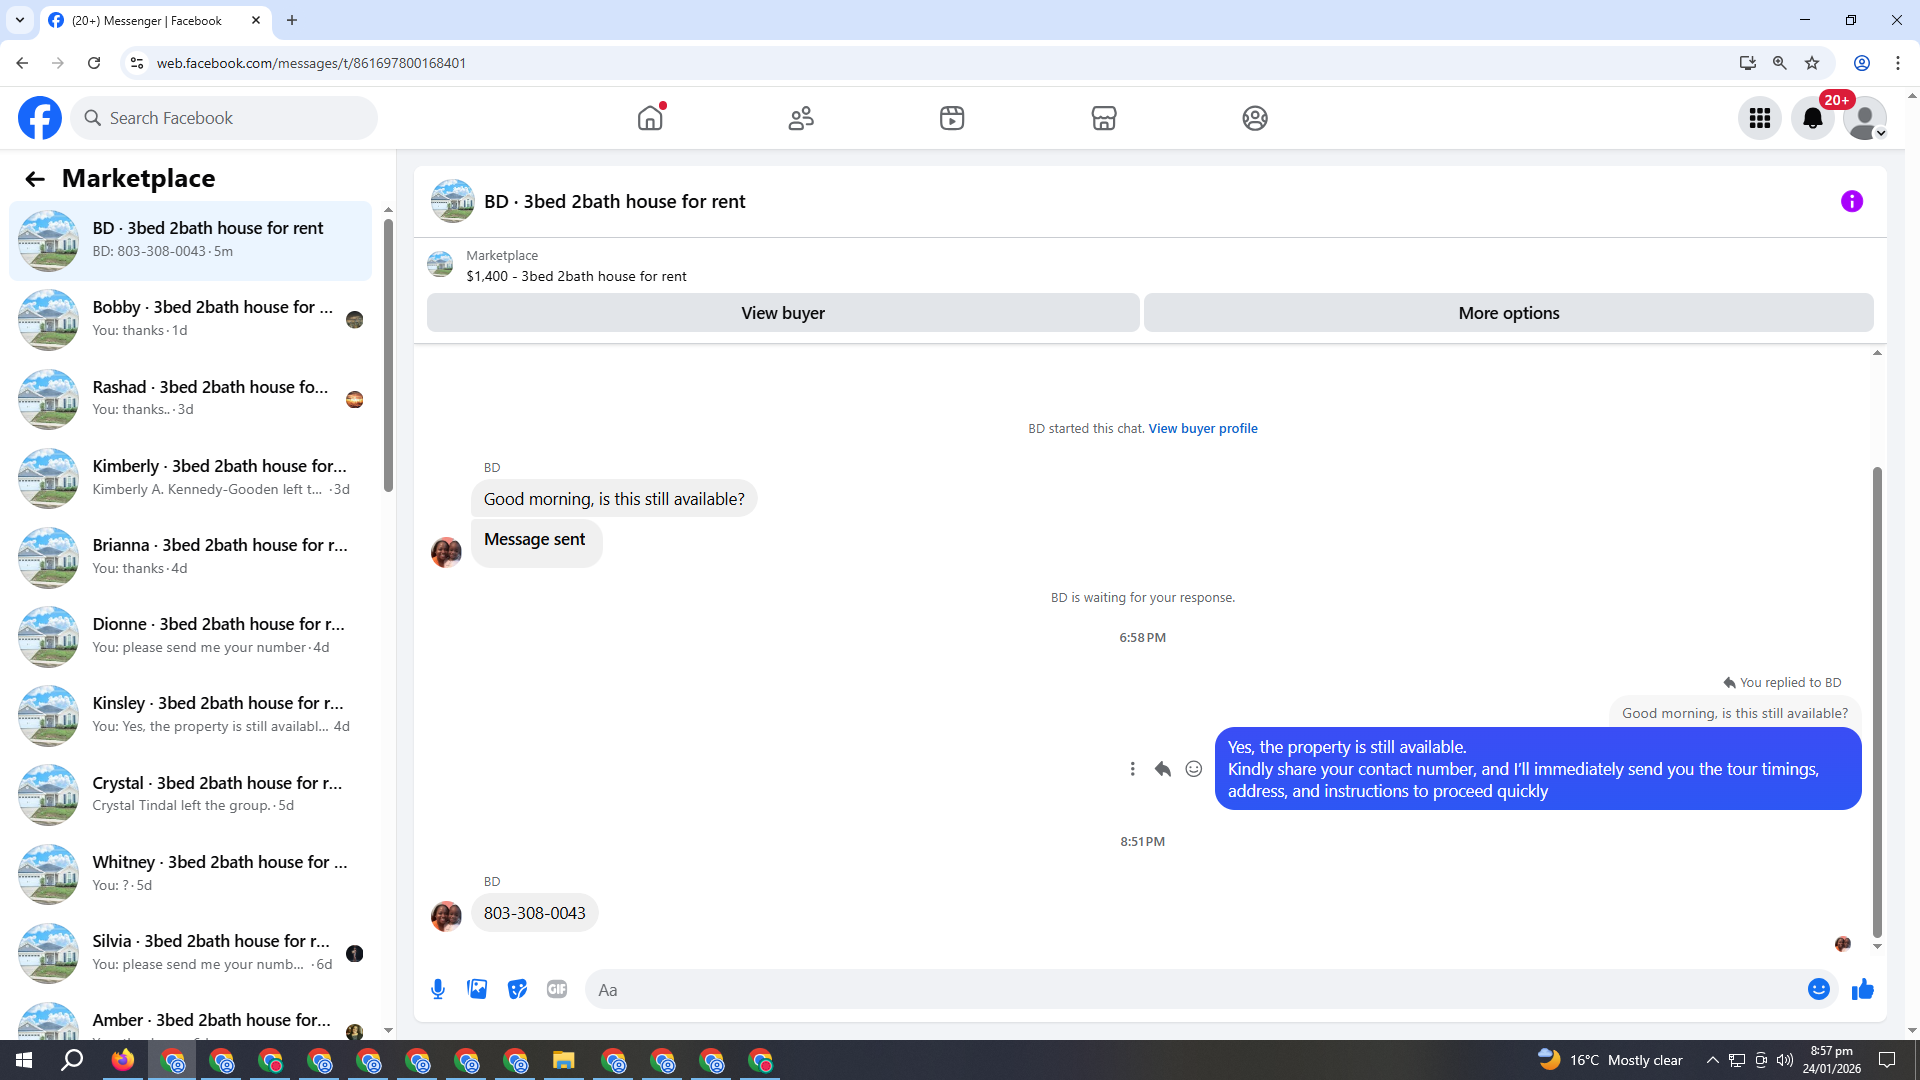Click the chat message scrollbar
This screenshot has height=1080, width=1920.
(x=1877, y=700)
